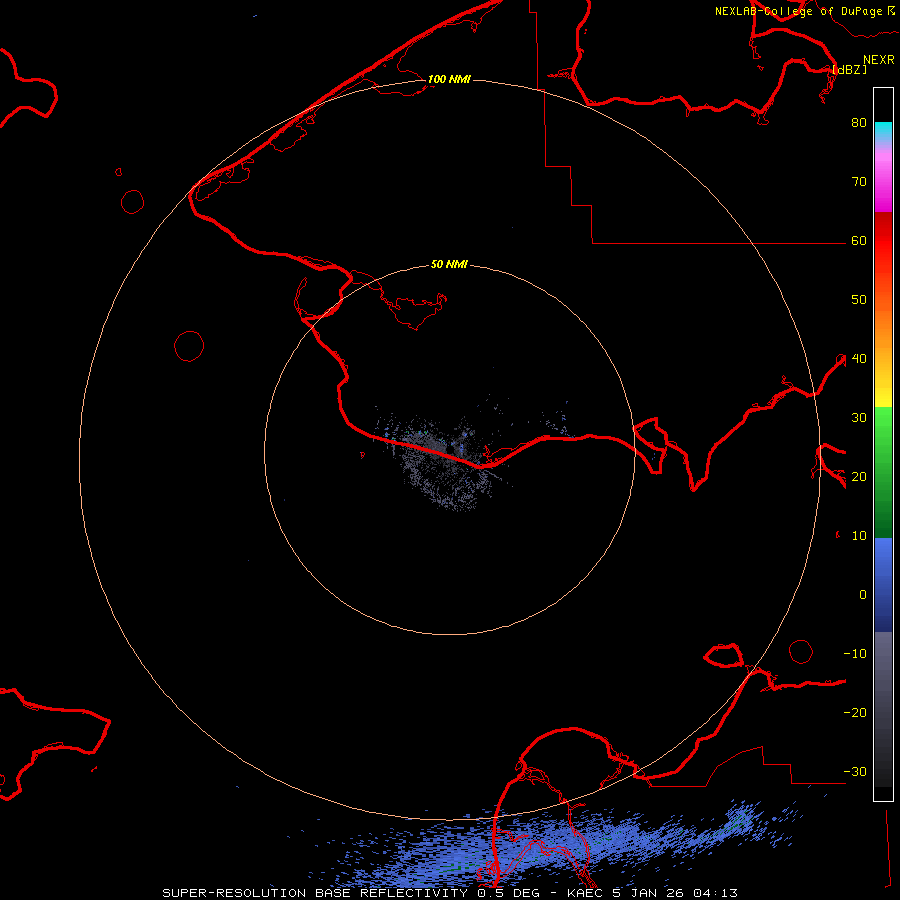Click the [dBZ] units label
Viewport: 900px width, 900px height.
pyautogui.click(x=849, y=69)
